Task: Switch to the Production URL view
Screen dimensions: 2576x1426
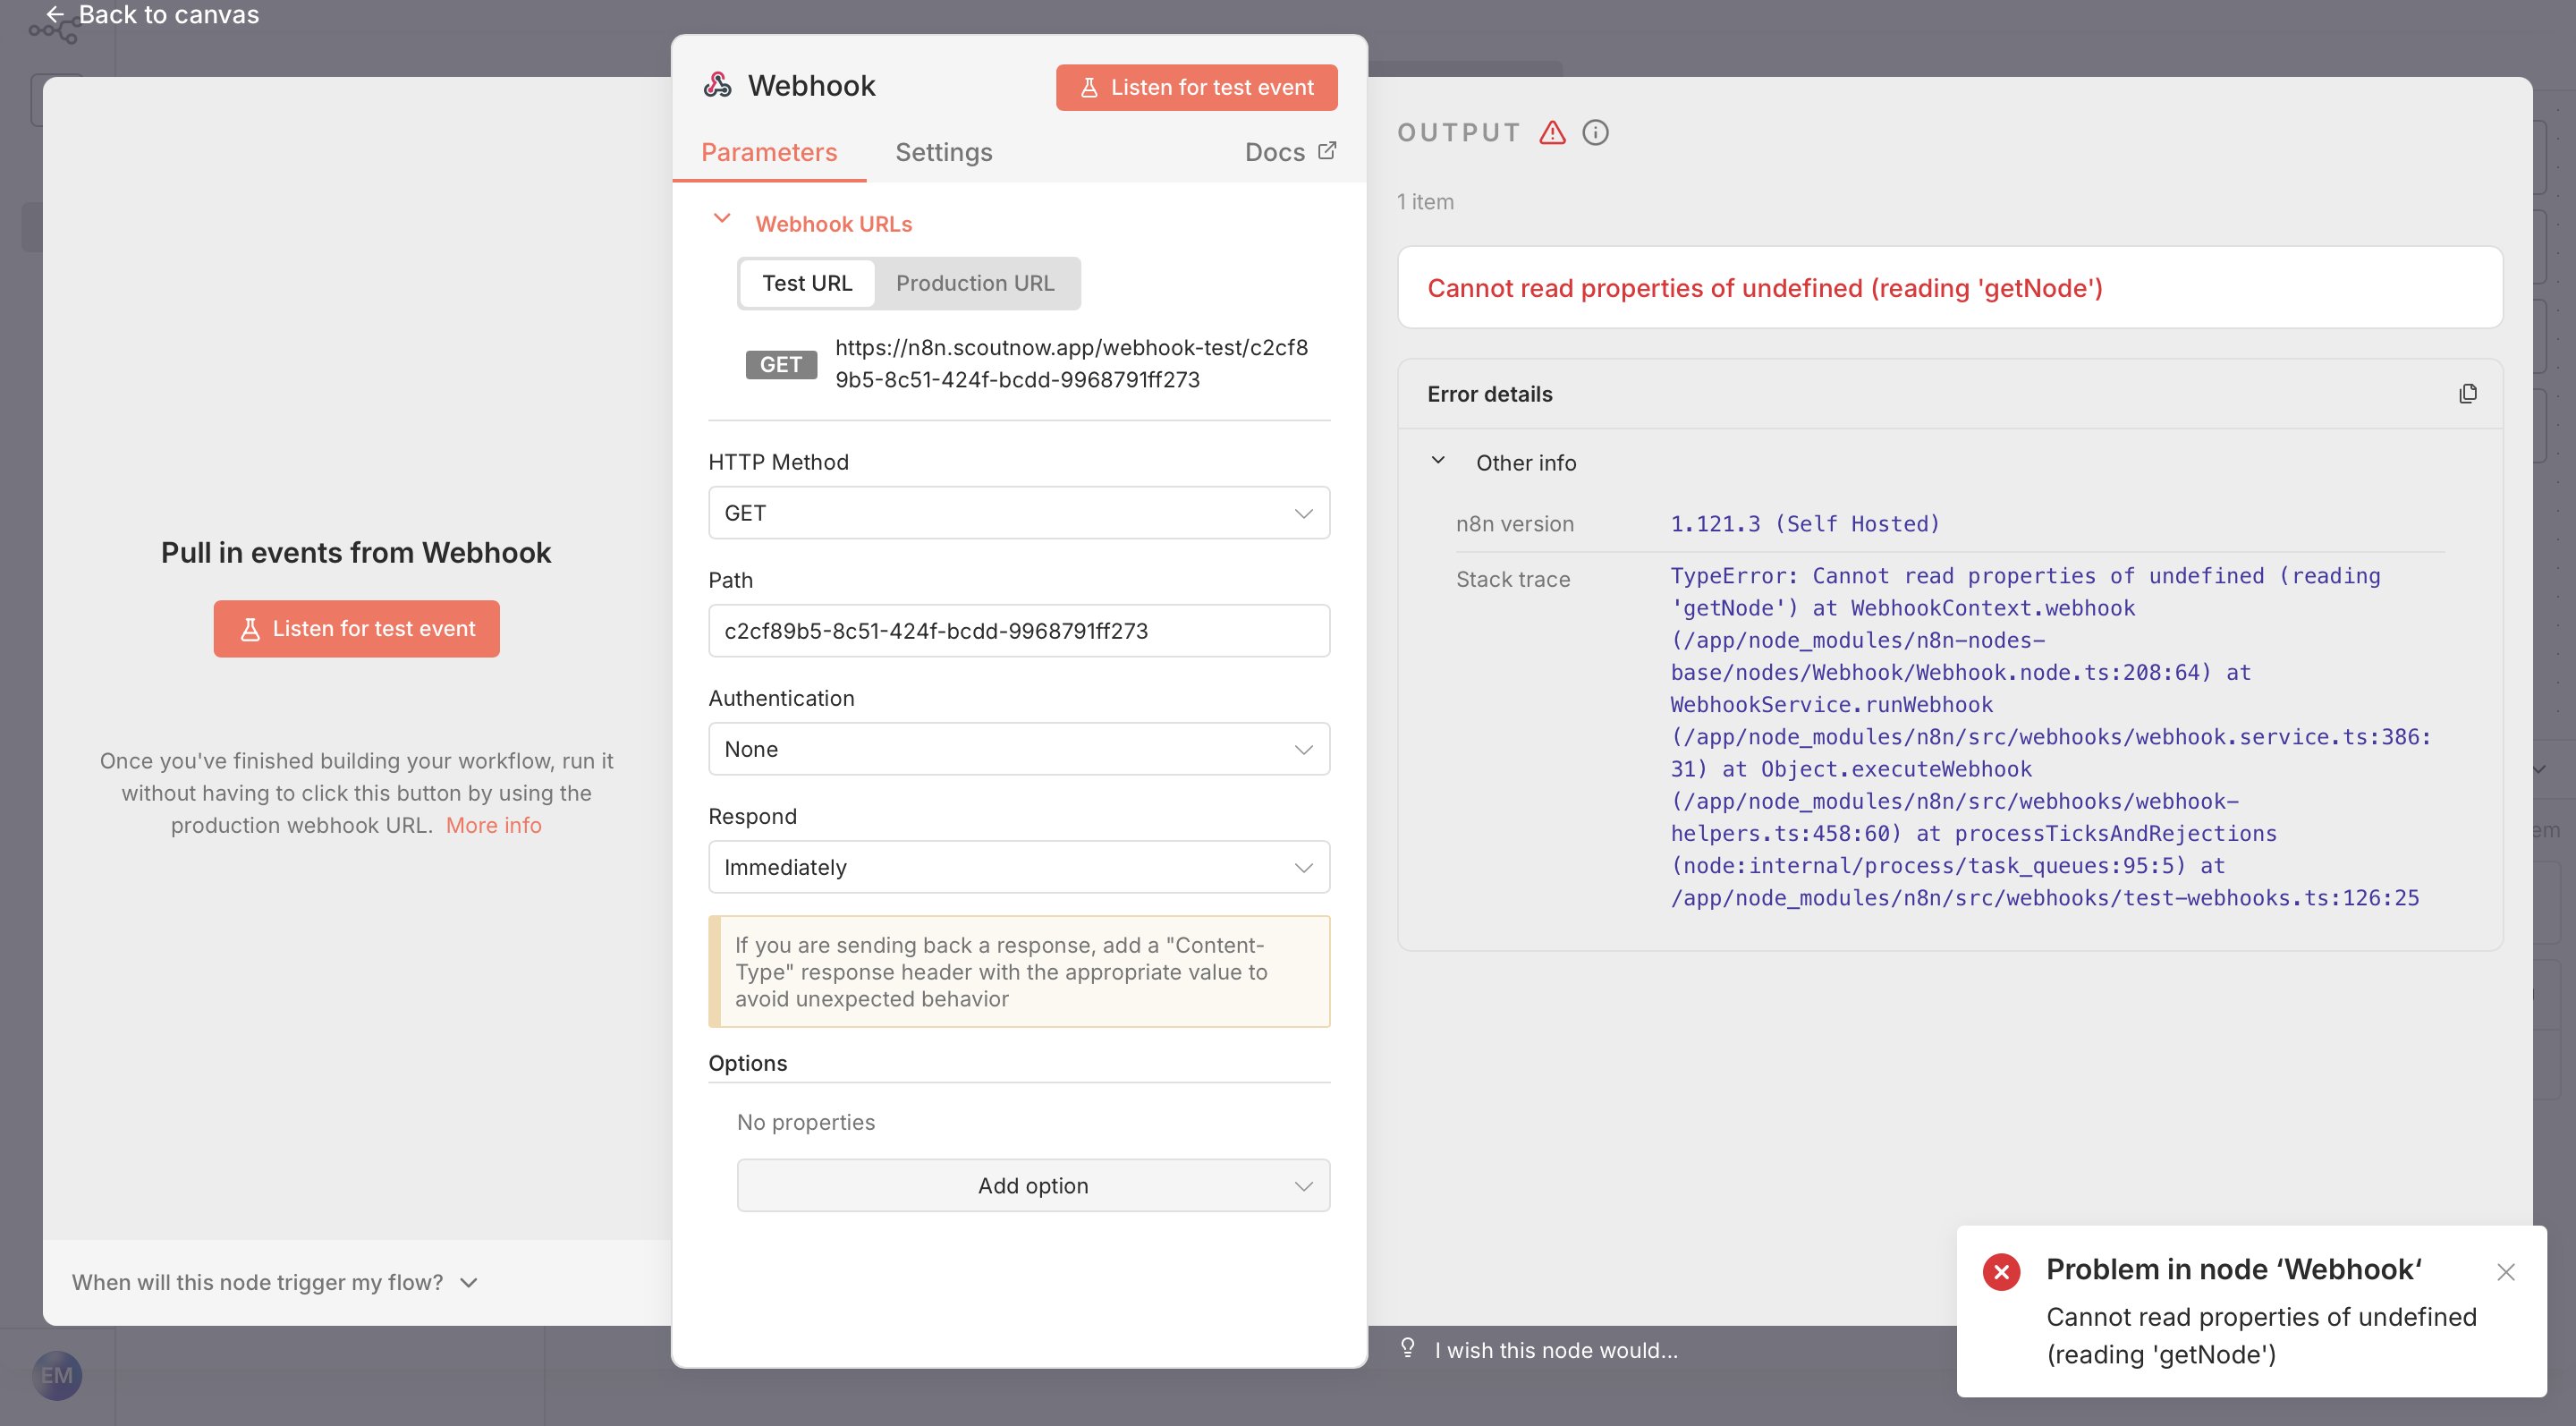Action: click(976, 283)
